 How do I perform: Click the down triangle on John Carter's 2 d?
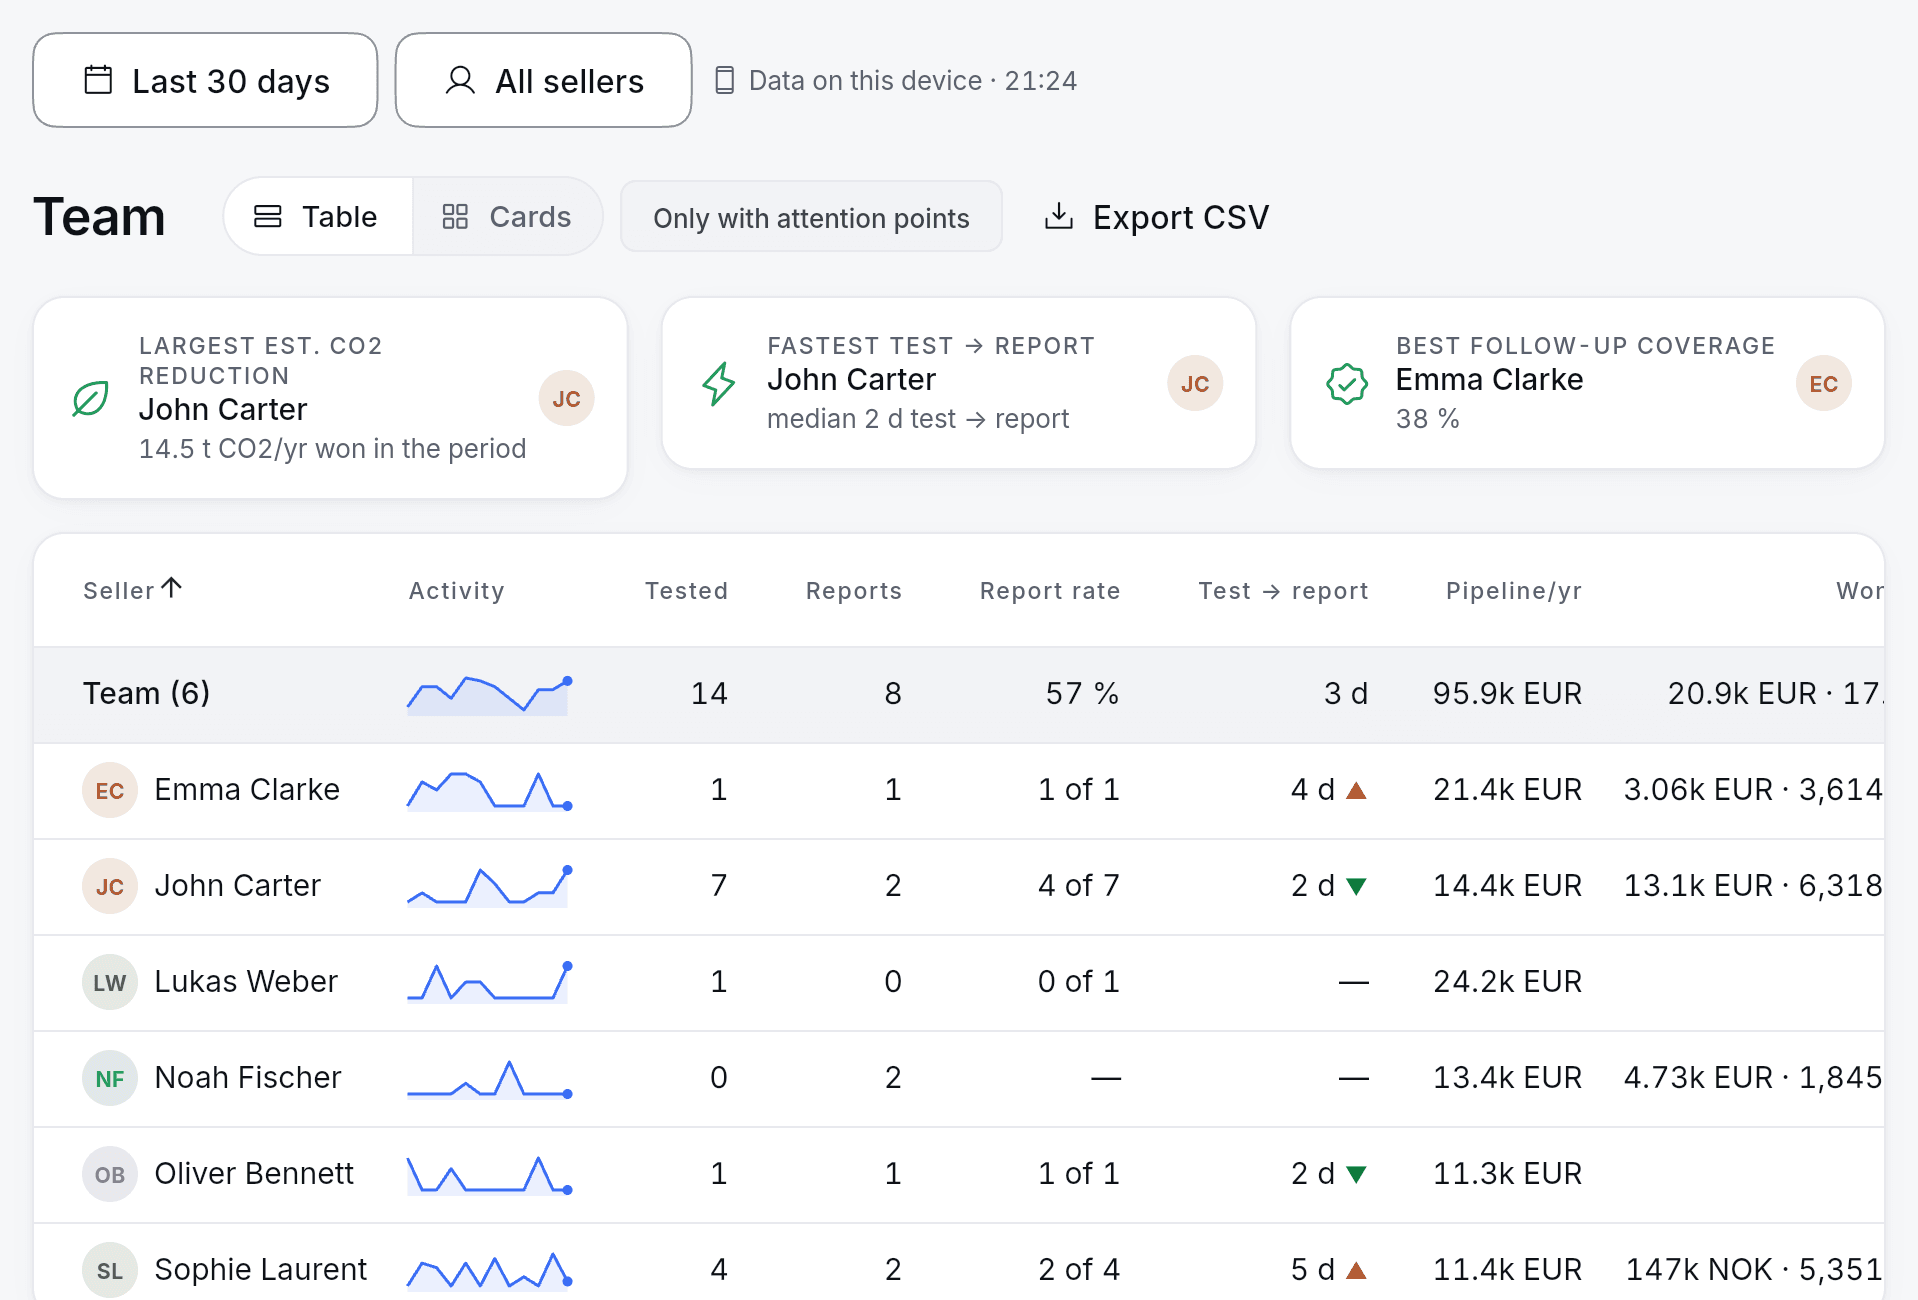click(1356, 886)
